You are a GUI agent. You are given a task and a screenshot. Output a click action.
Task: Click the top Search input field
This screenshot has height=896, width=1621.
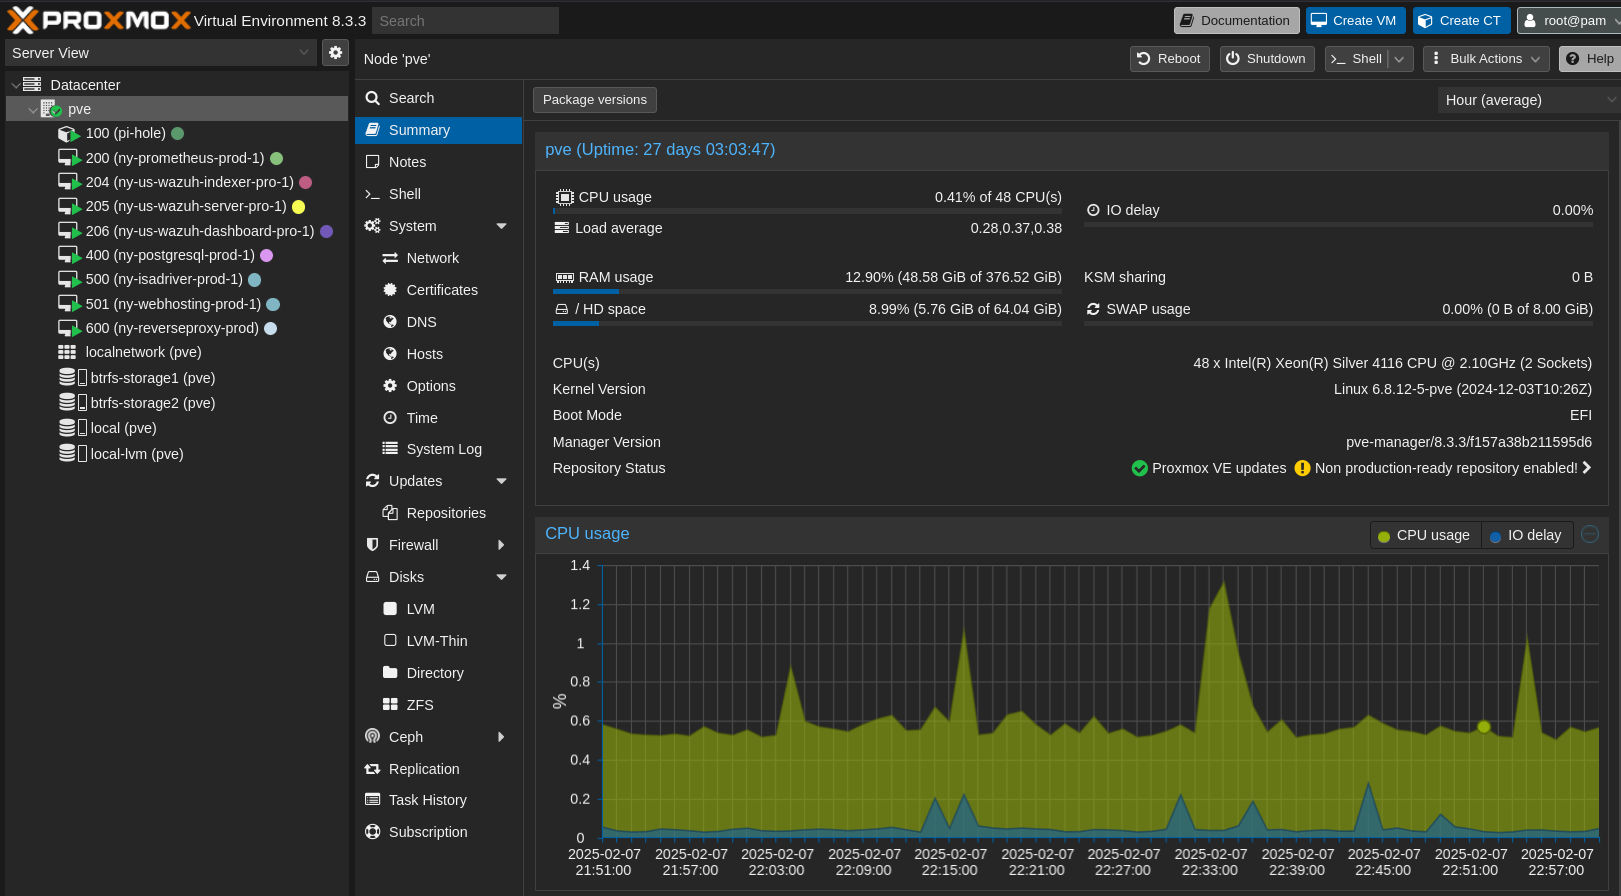465,20
